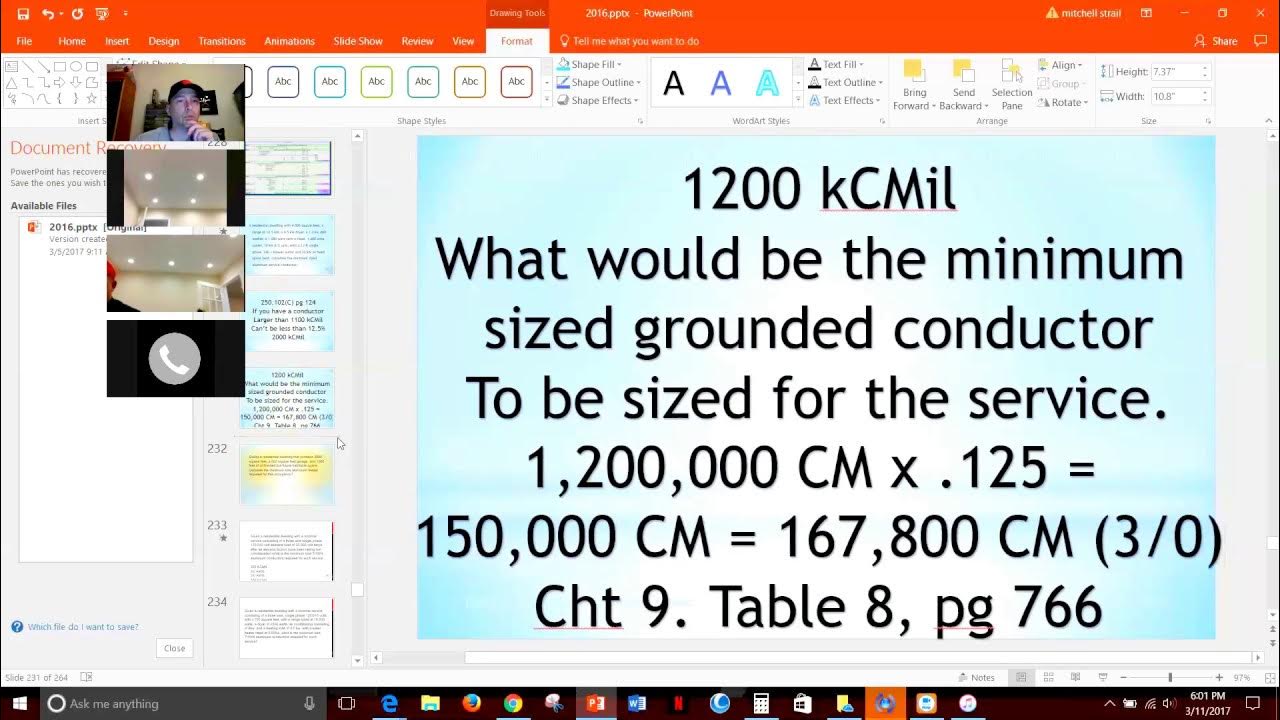Go to the Slide Show tab

(x=358, y=41)
